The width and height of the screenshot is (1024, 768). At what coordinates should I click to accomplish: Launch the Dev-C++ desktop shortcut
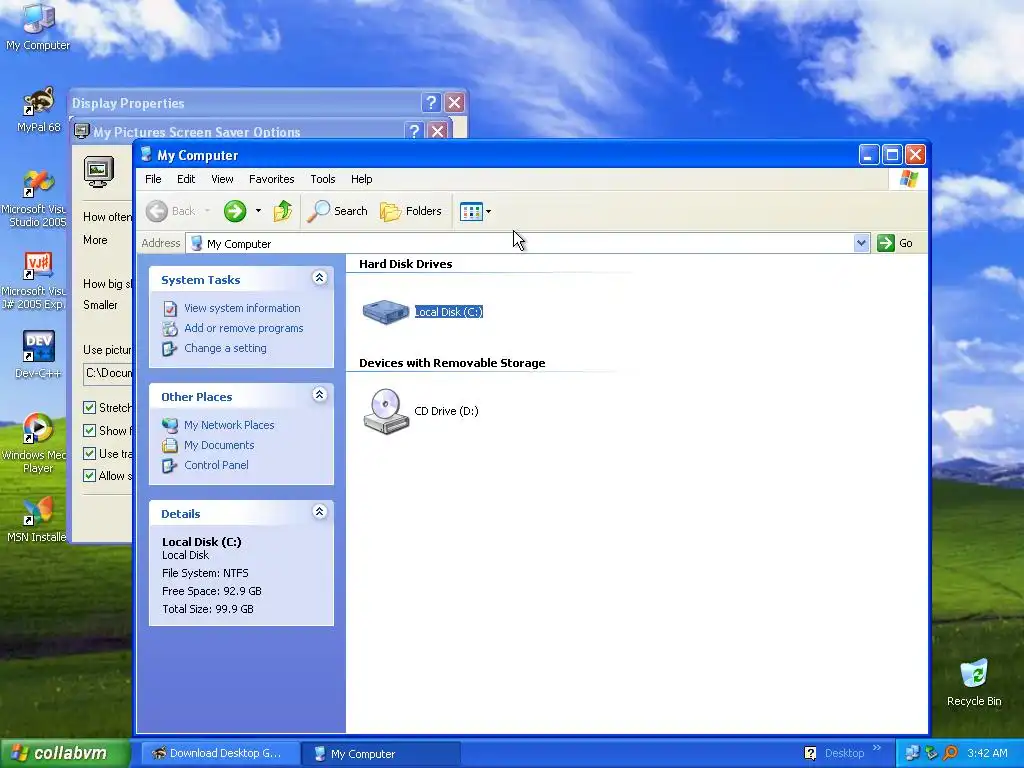(x=38, y=355)
